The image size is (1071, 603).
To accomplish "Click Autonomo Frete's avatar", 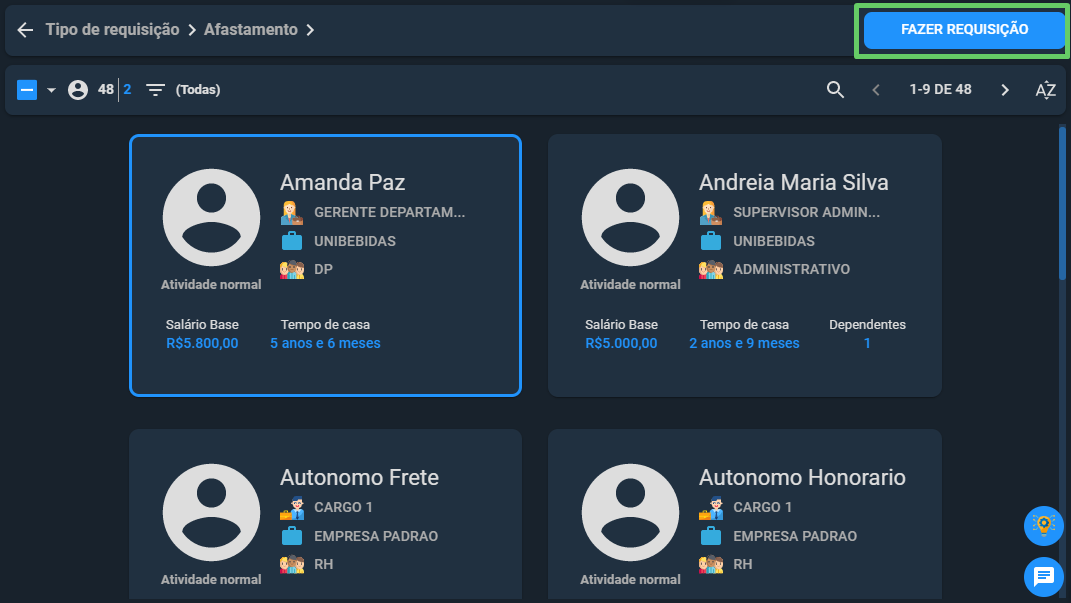I will point(211,512).
